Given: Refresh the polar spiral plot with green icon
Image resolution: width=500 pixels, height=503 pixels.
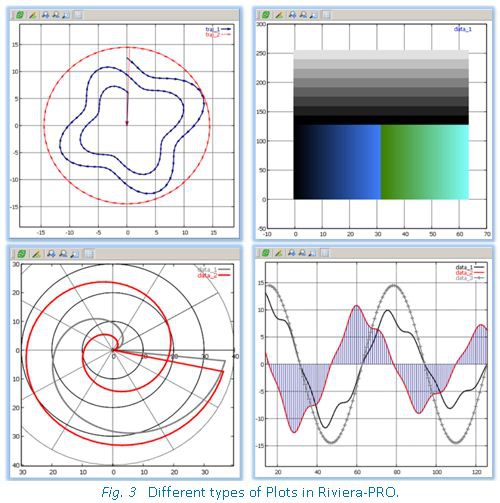Looking at the screenshot, I should tap(22, 254).
